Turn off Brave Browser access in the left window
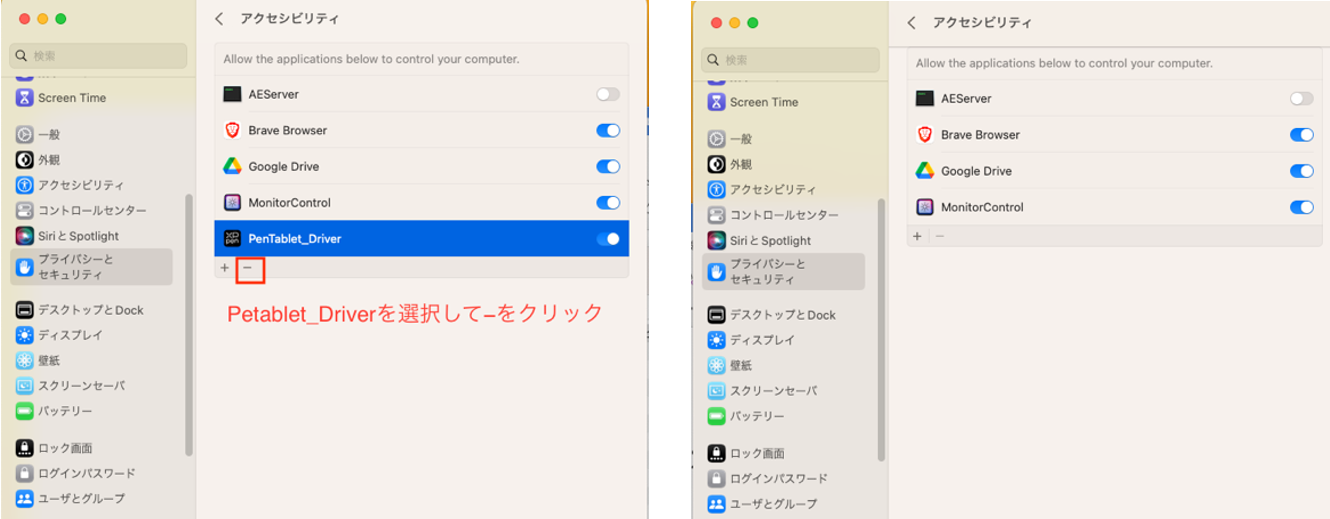This screenshot has height=519, width=1330. pos(608,130)
